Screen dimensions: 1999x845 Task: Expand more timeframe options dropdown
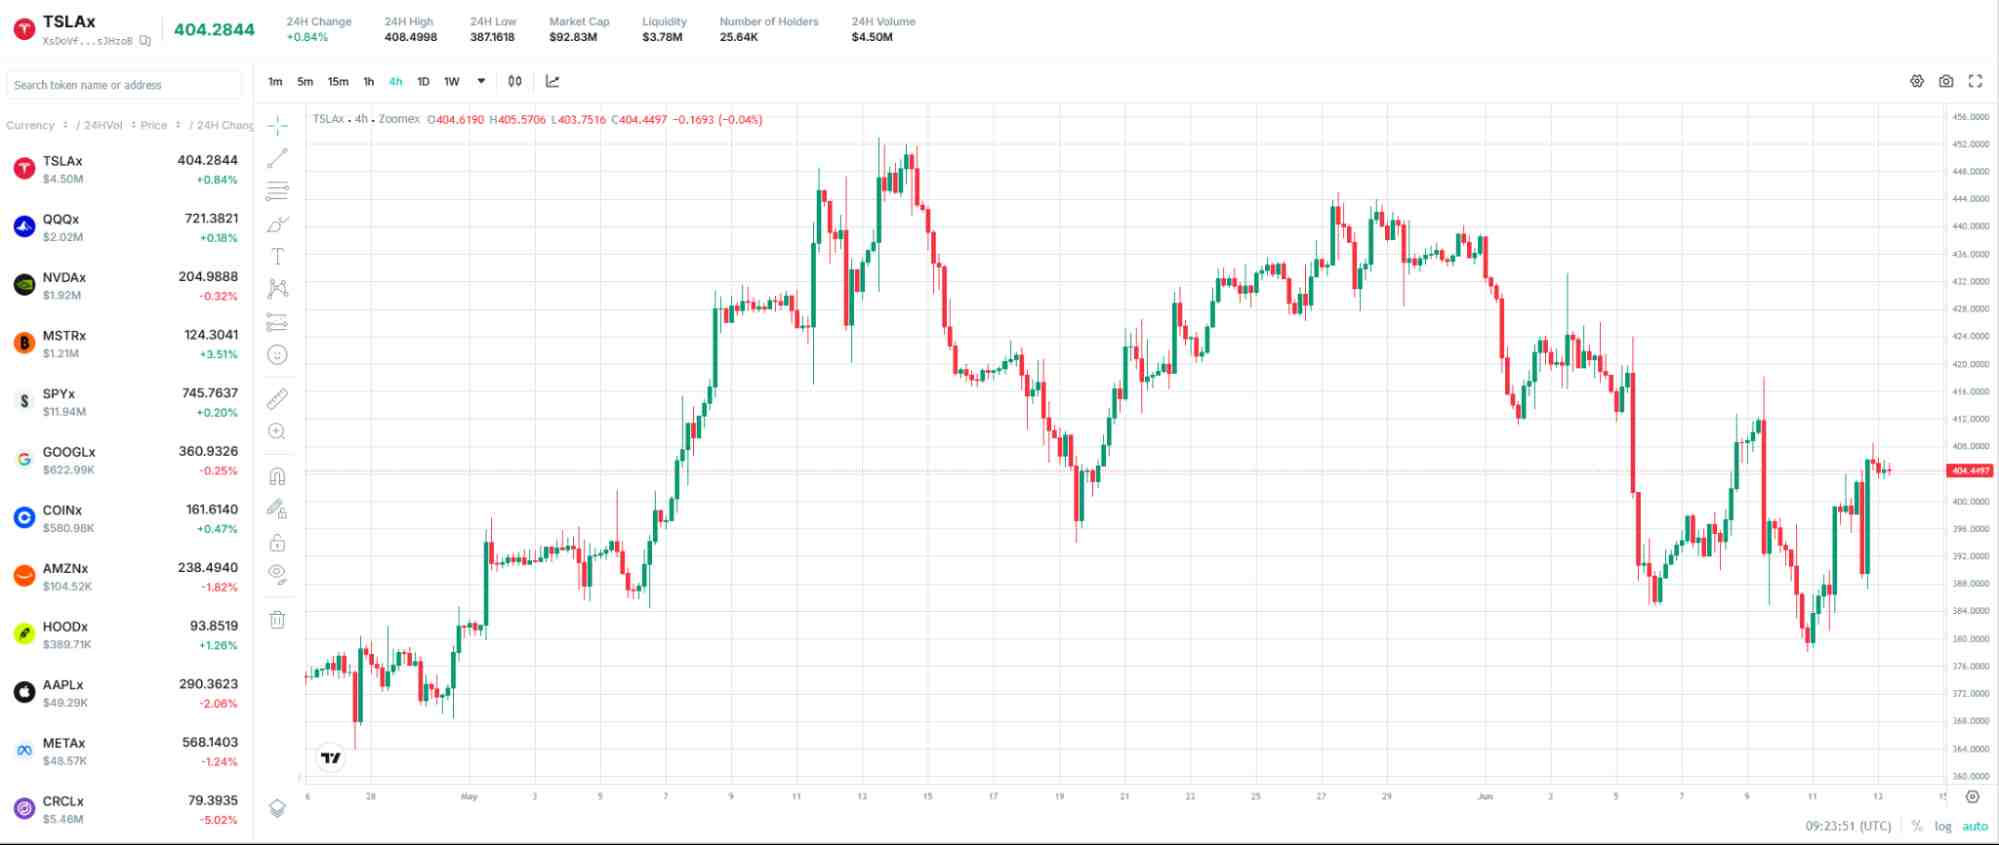tap(481, 82)
